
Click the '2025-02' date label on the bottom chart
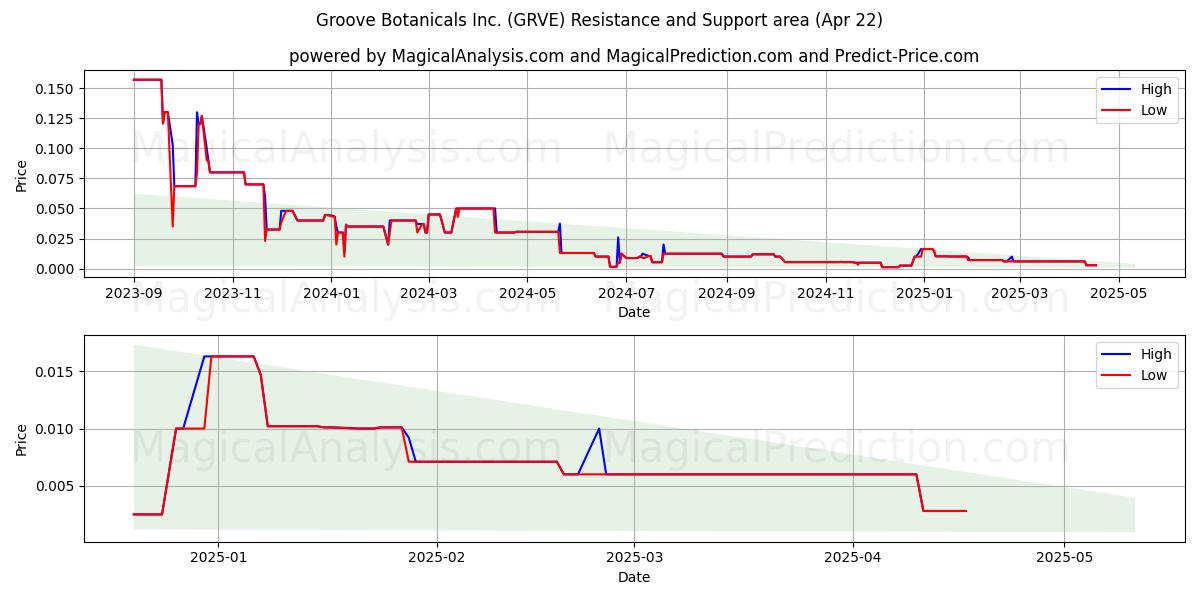pos(438,558)
